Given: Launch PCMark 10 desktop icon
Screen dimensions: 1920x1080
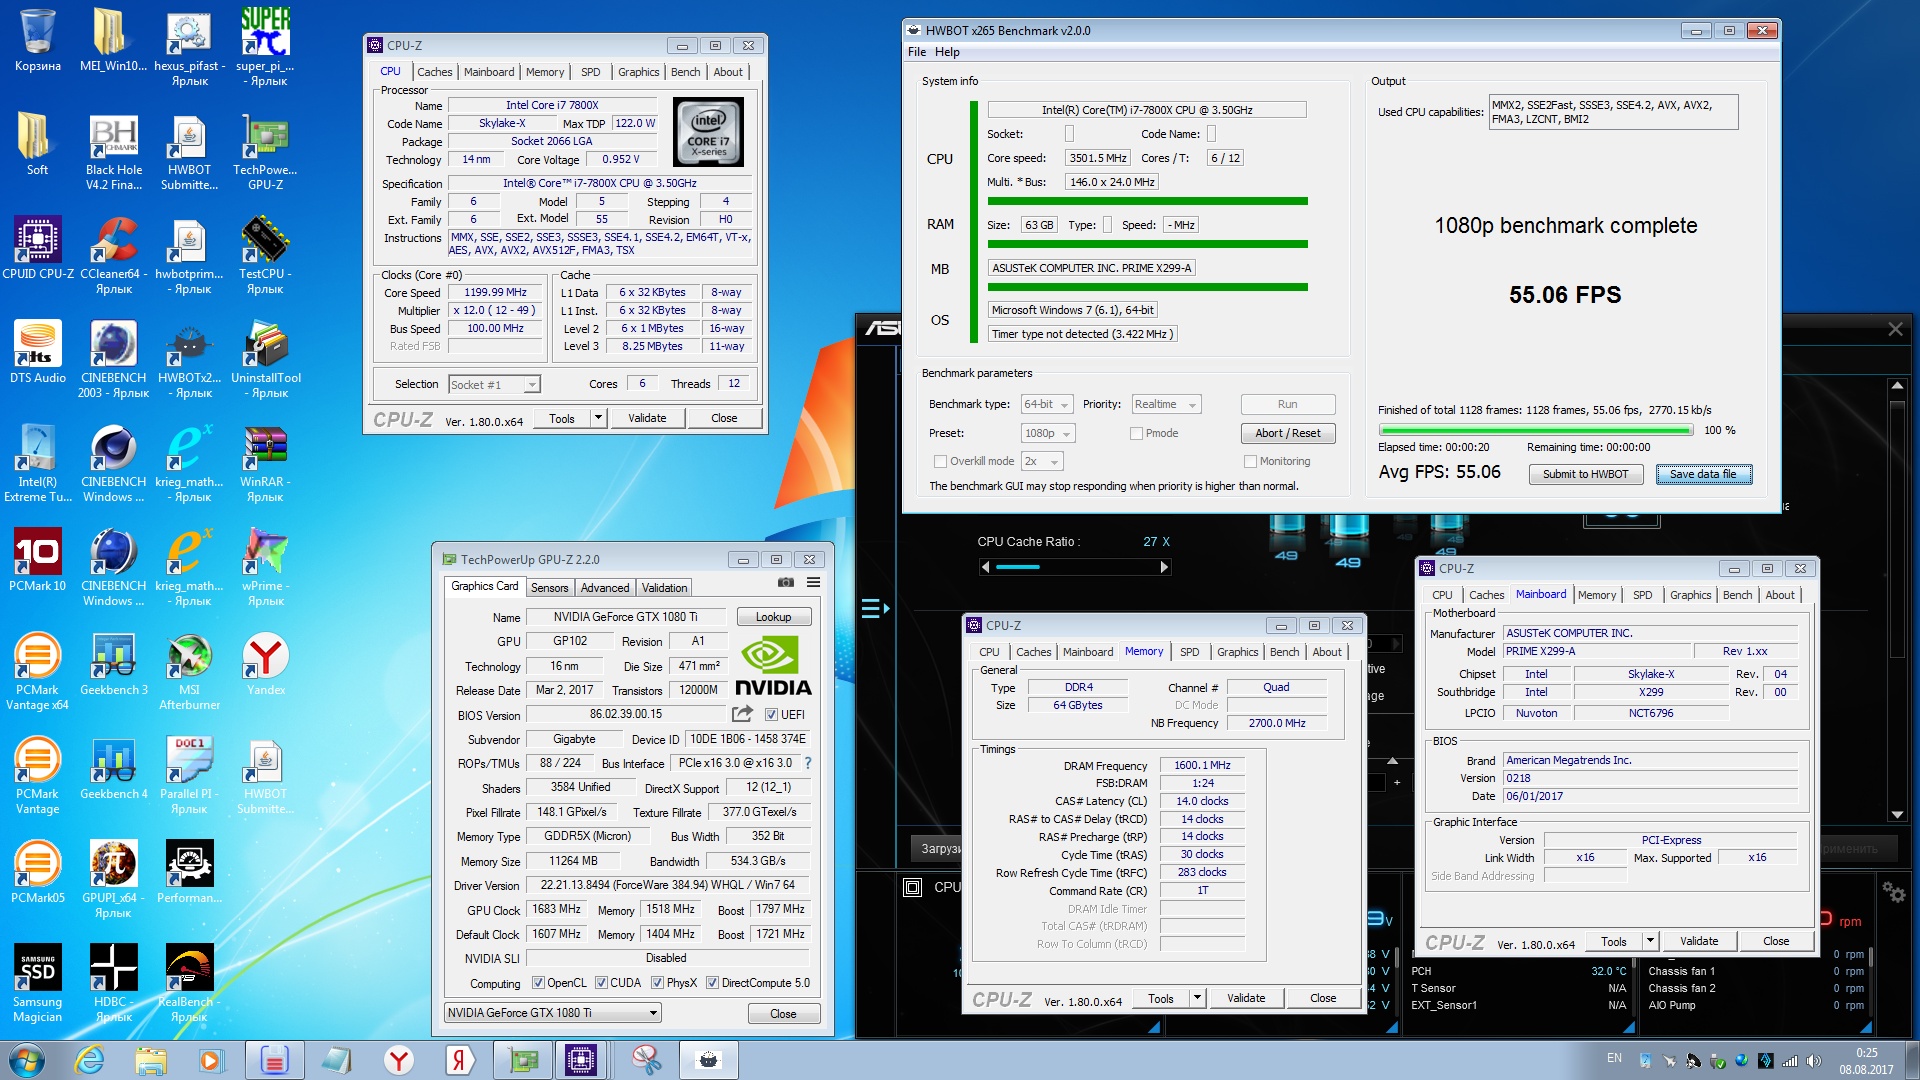Looking at the screenshot, I should [38, 560].
